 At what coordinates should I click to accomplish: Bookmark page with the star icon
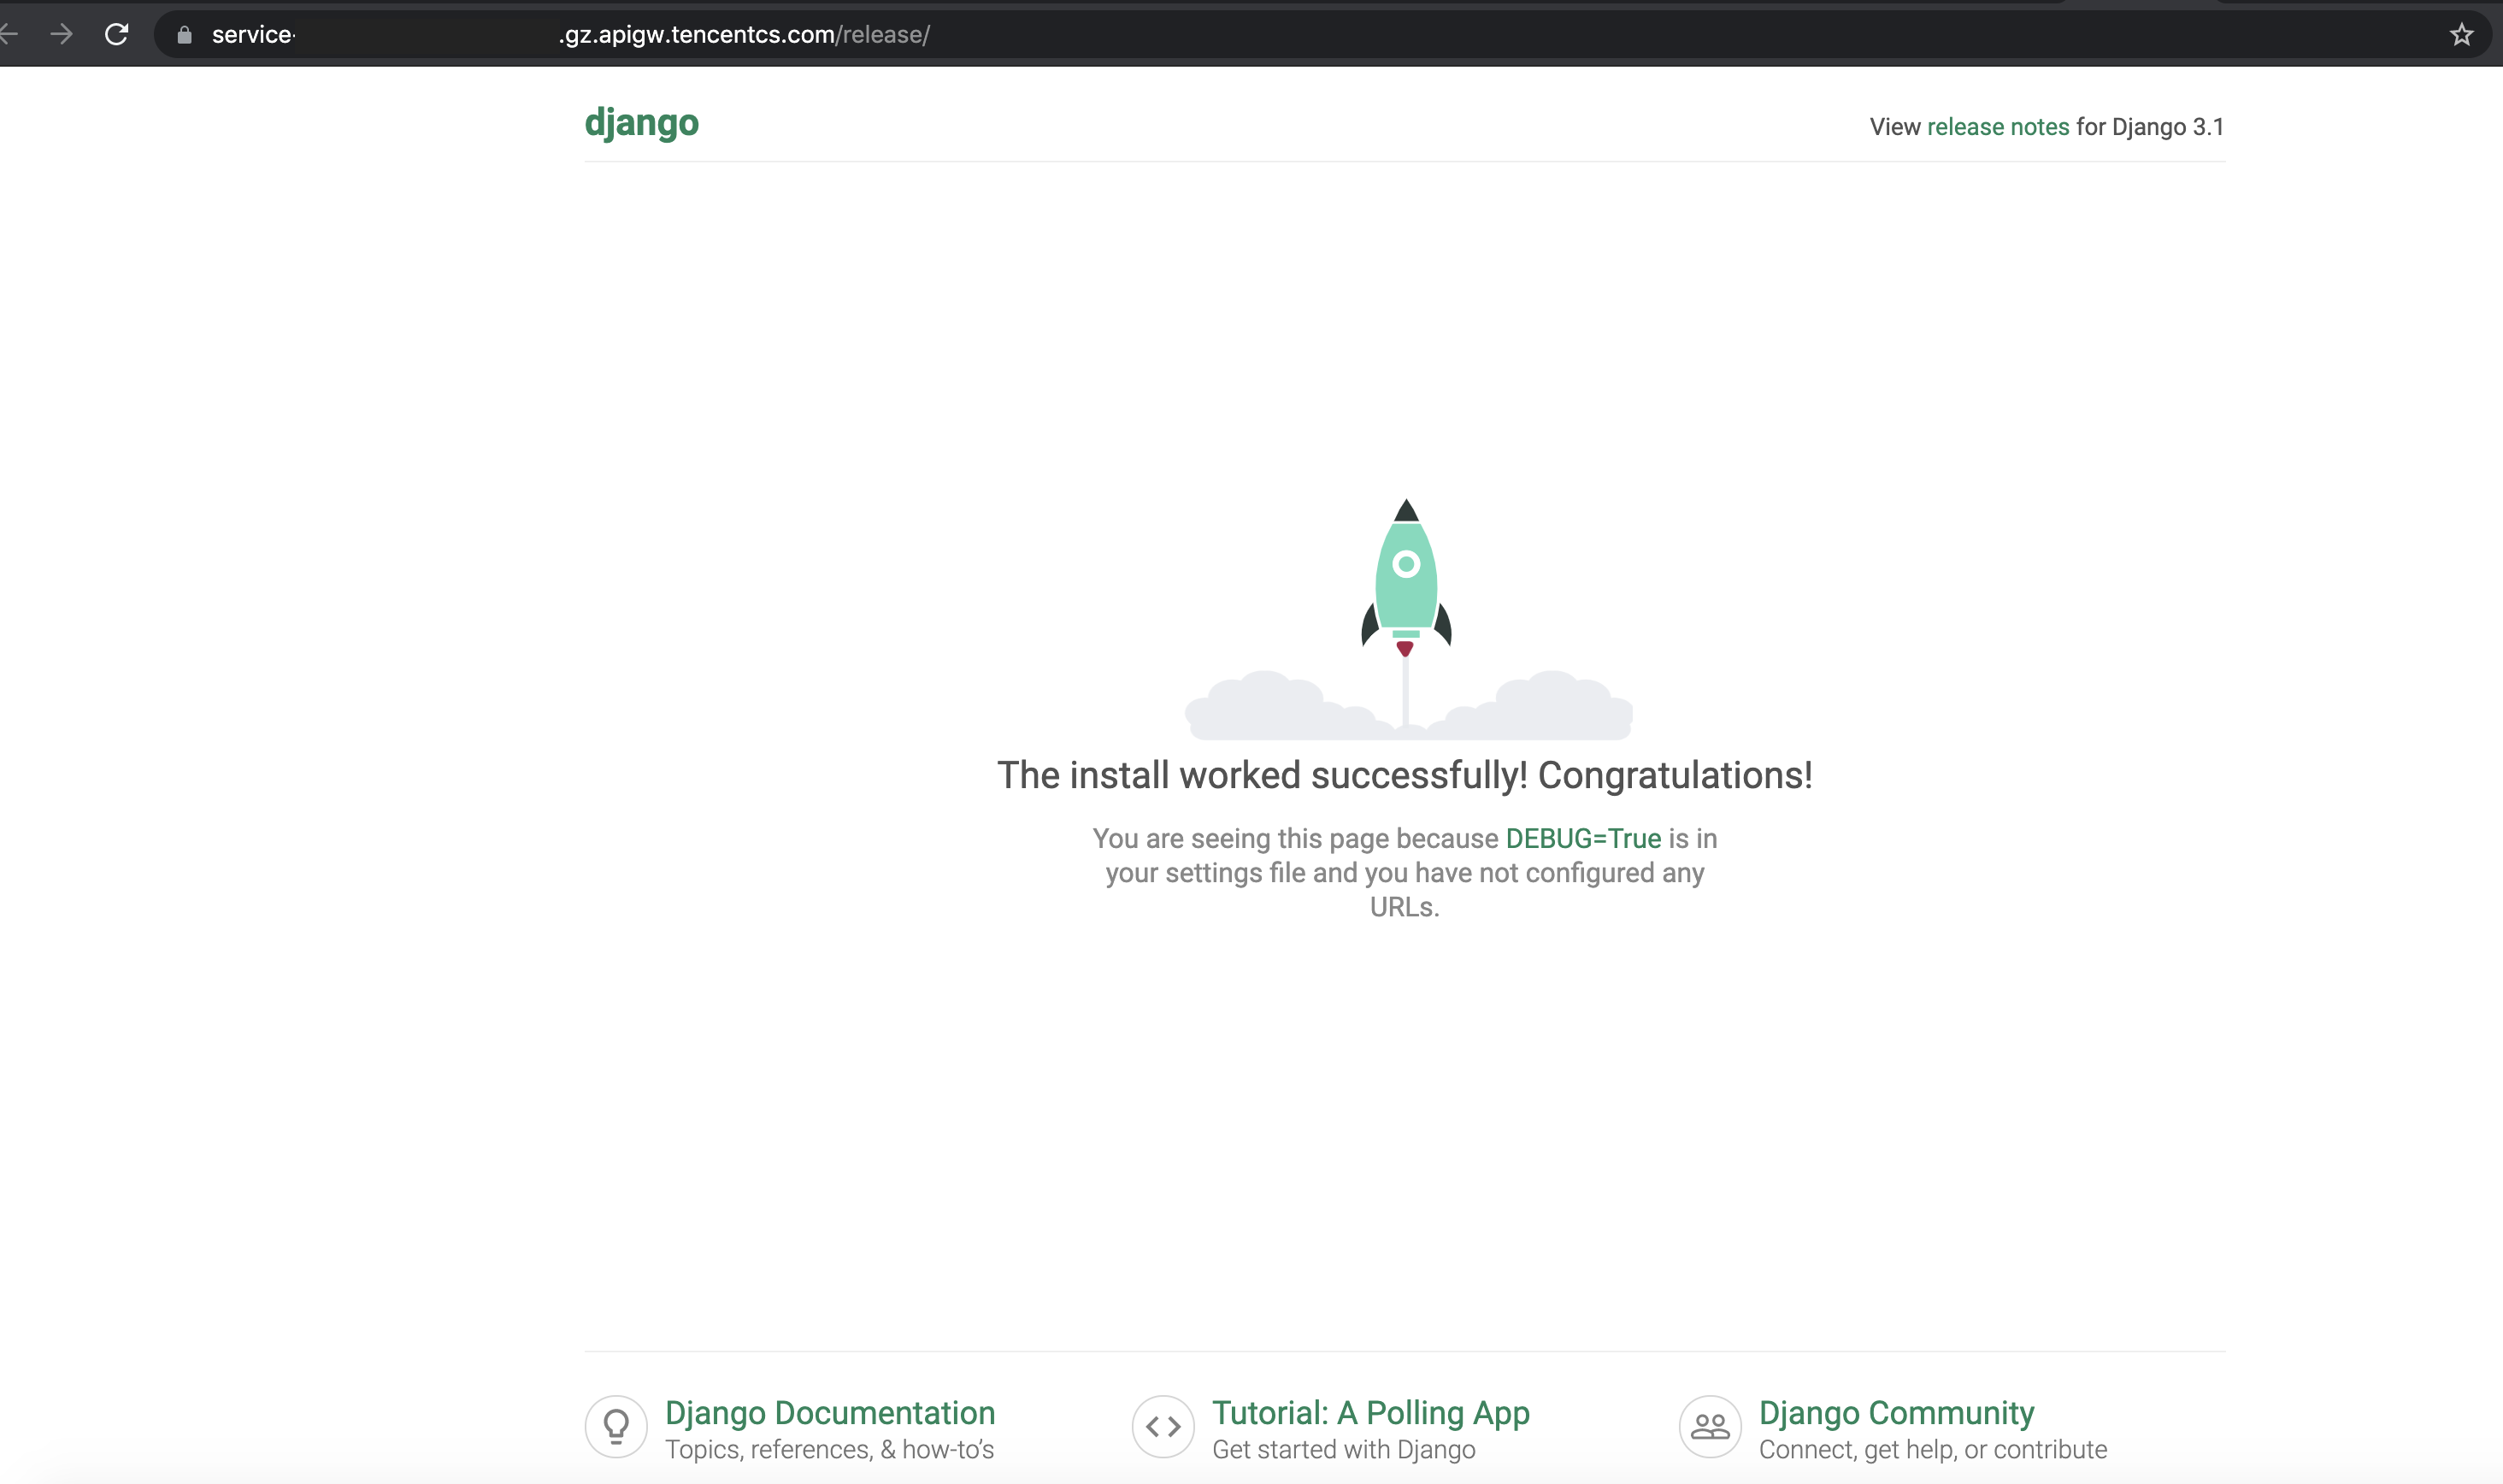pos(2461,35)
